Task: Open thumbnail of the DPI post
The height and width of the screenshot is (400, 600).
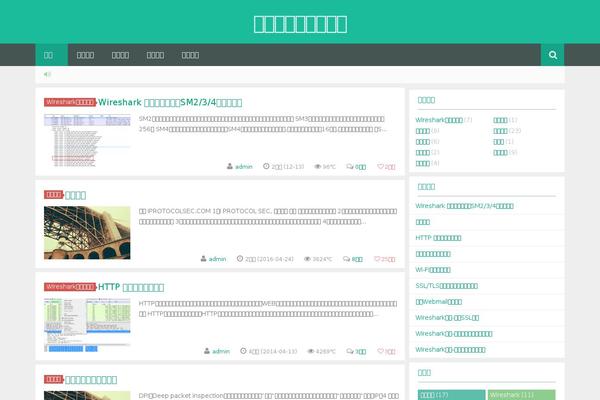Action: tap(87, 395)
